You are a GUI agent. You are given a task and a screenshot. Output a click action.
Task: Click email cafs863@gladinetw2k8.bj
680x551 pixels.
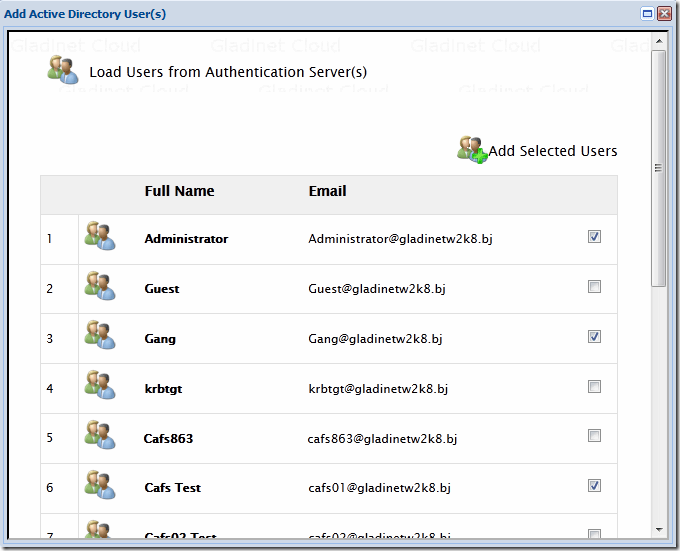[382, 439]
